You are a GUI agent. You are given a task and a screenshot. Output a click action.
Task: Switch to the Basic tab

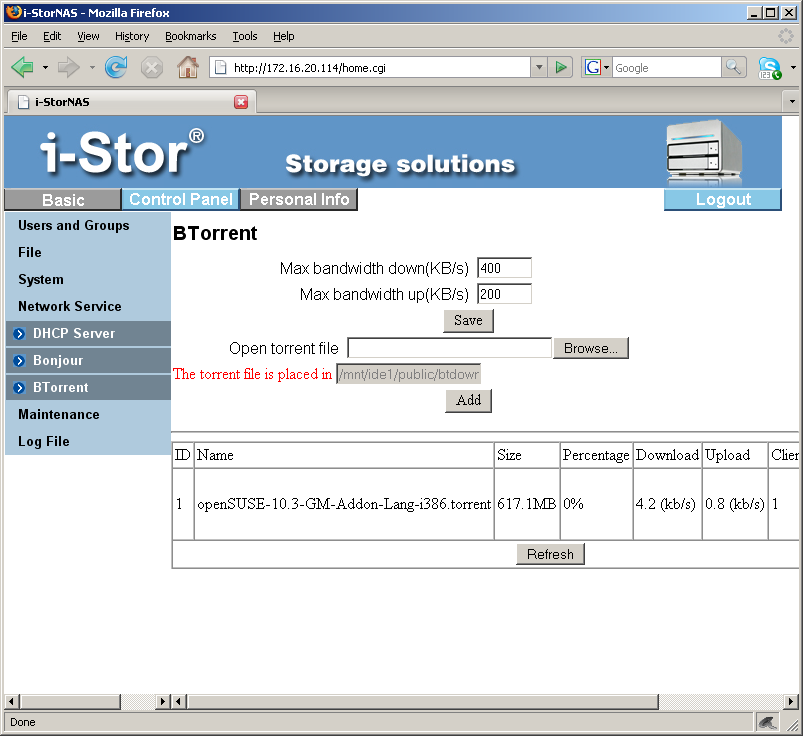pos(63,200)
